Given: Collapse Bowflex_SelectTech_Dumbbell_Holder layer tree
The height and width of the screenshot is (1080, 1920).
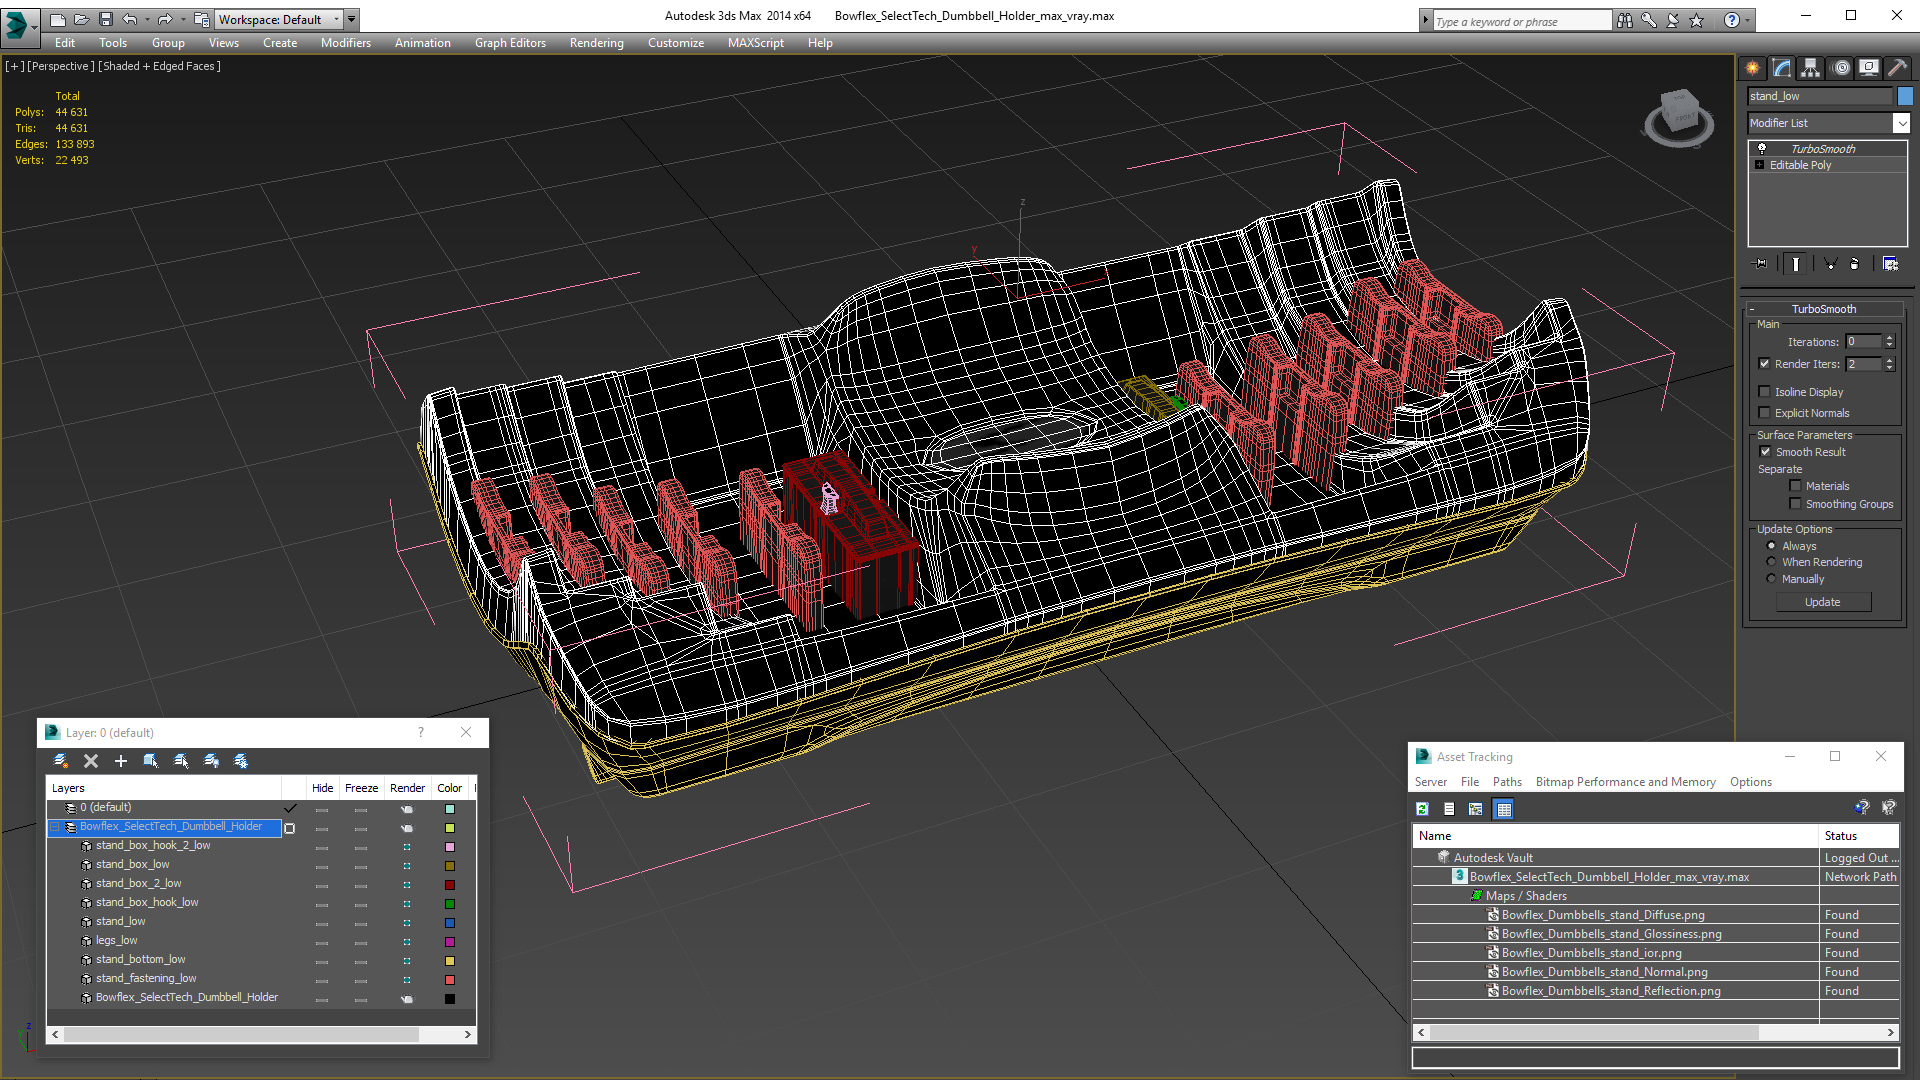Looking at the screenshot, I should (x=56, y=827).
